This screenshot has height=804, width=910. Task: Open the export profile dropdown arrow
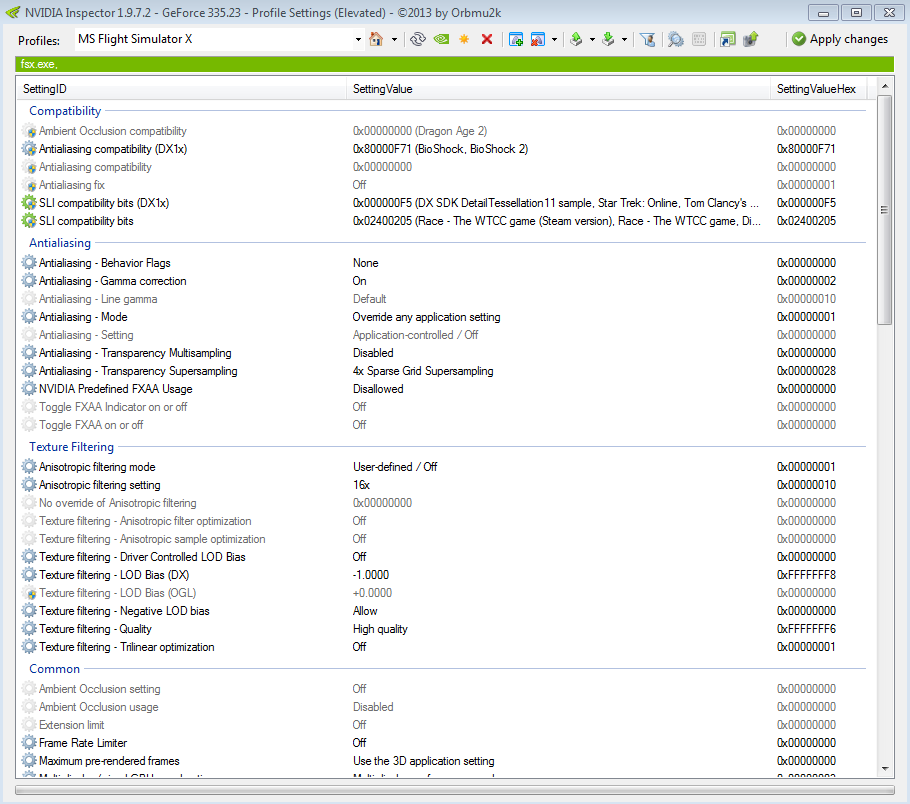pos(592,39)
